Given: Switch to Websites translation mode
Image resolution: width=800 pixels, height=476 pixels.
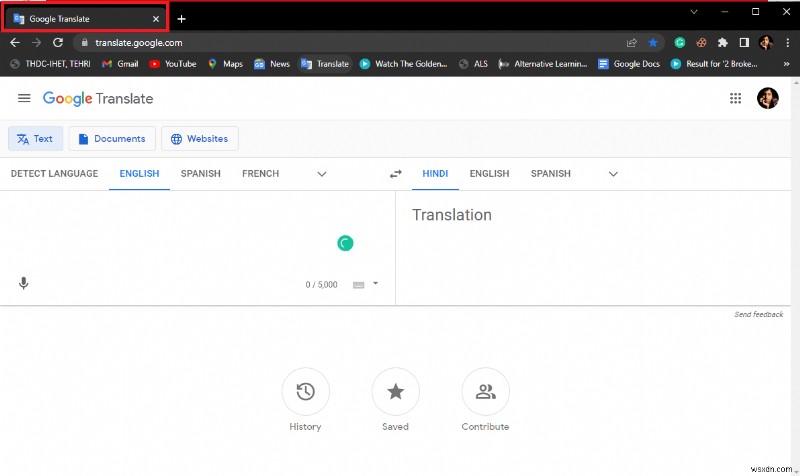Looking at the screenshot, I should (199, 138).
